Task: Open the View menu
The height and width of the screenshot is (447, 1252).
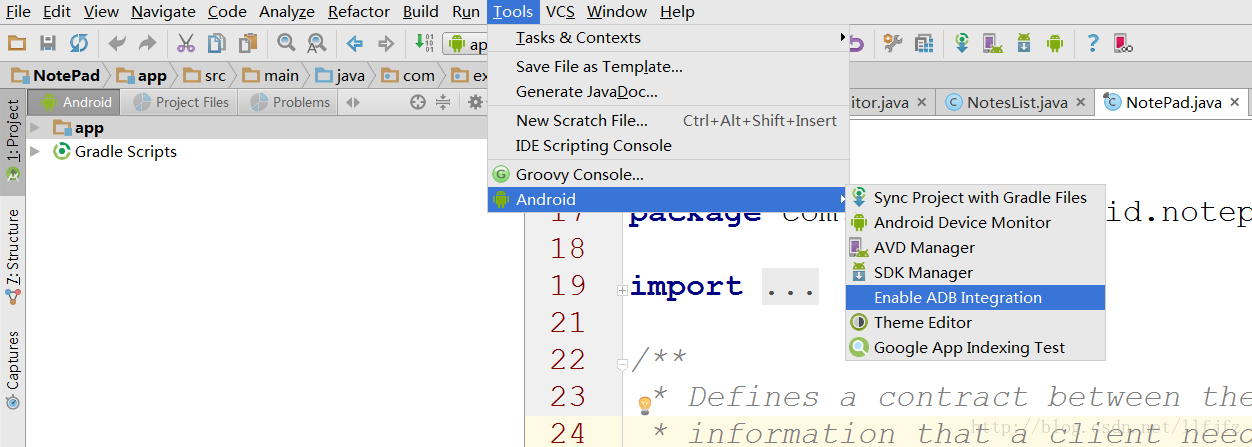Action: (101, 12)
